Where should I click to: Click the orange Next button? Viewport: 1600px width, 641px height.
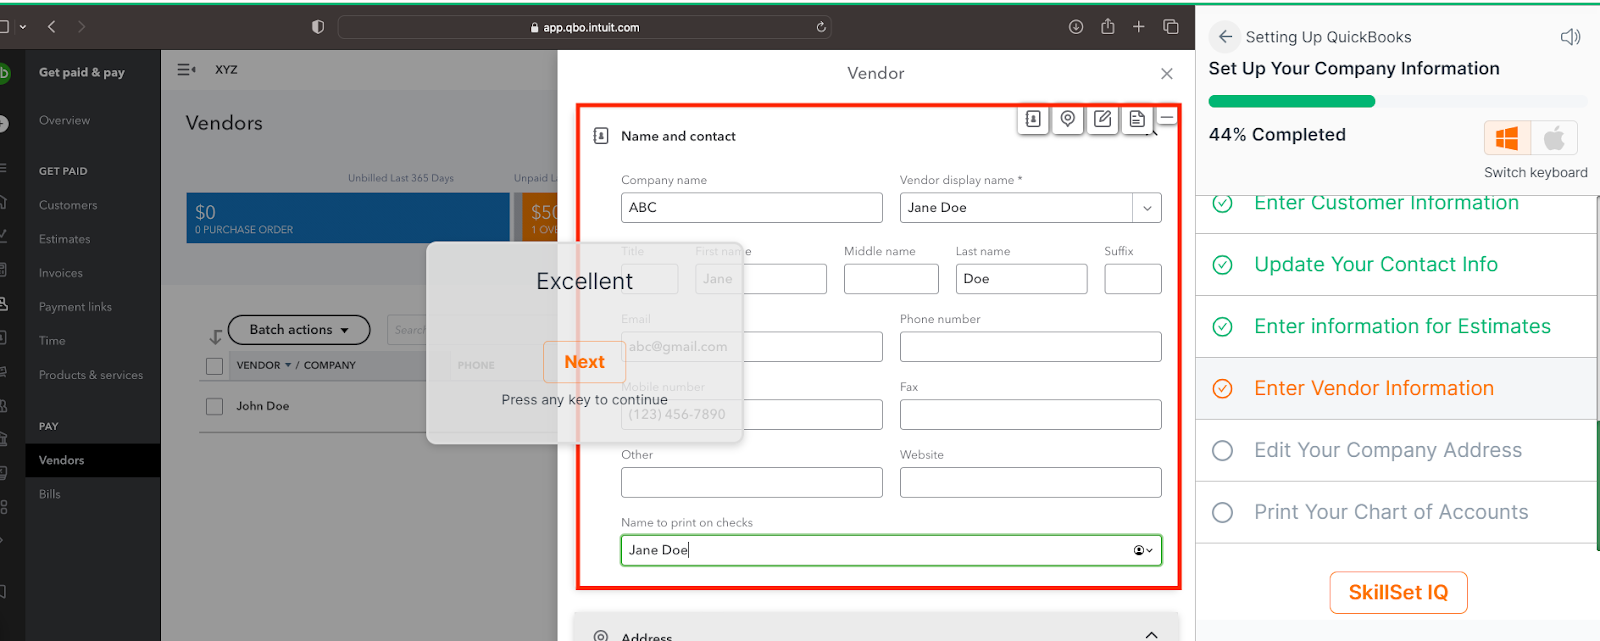pos(584,362)
